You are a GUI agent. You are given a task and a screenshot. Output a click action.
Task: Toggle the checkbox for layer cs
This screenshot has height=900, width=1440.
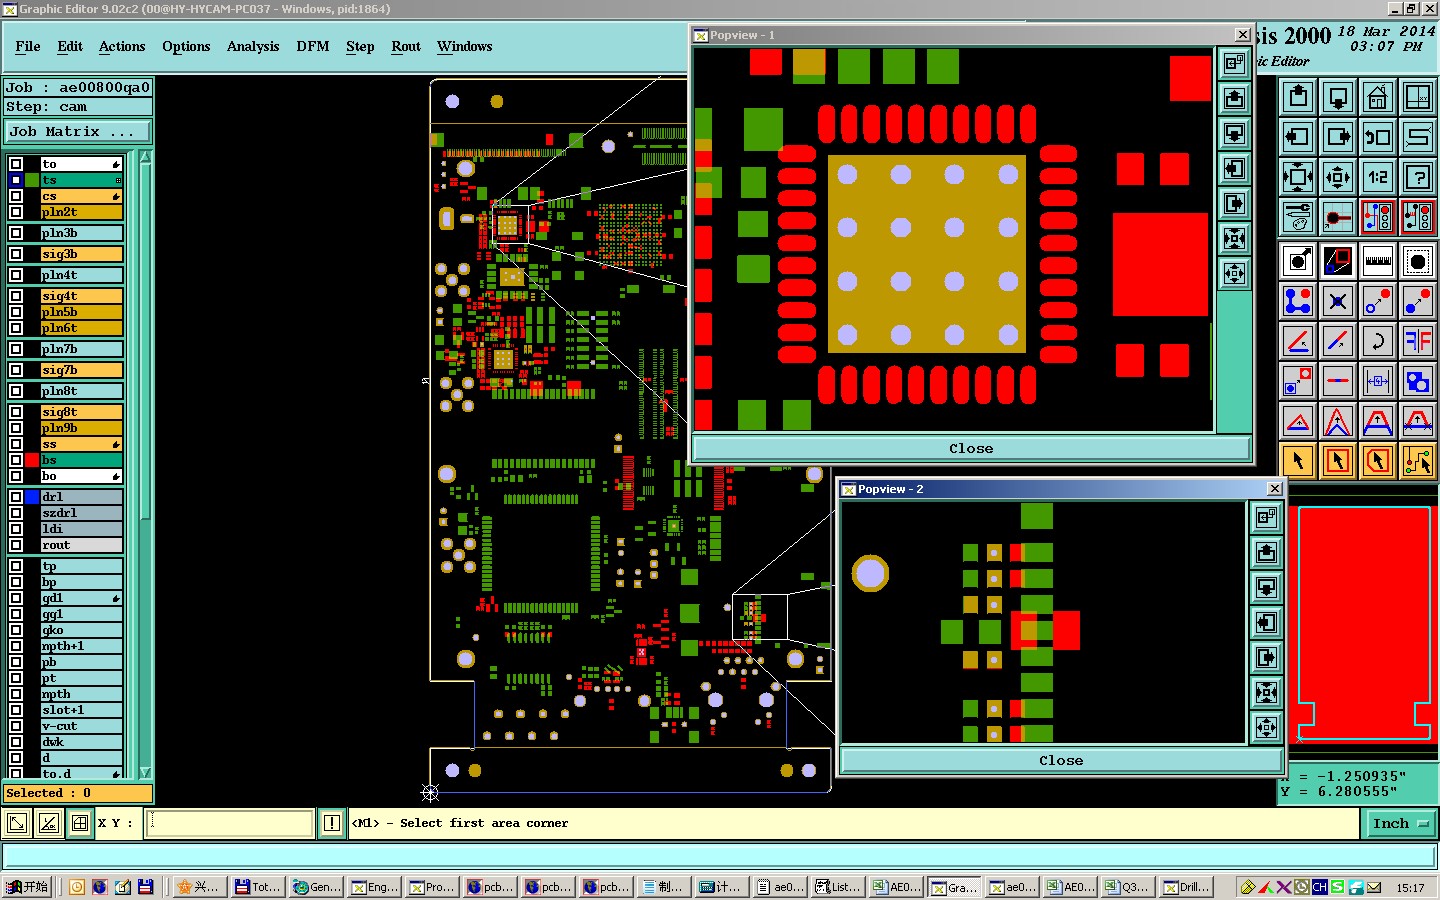pyautogui.click(x=16, y=196)
